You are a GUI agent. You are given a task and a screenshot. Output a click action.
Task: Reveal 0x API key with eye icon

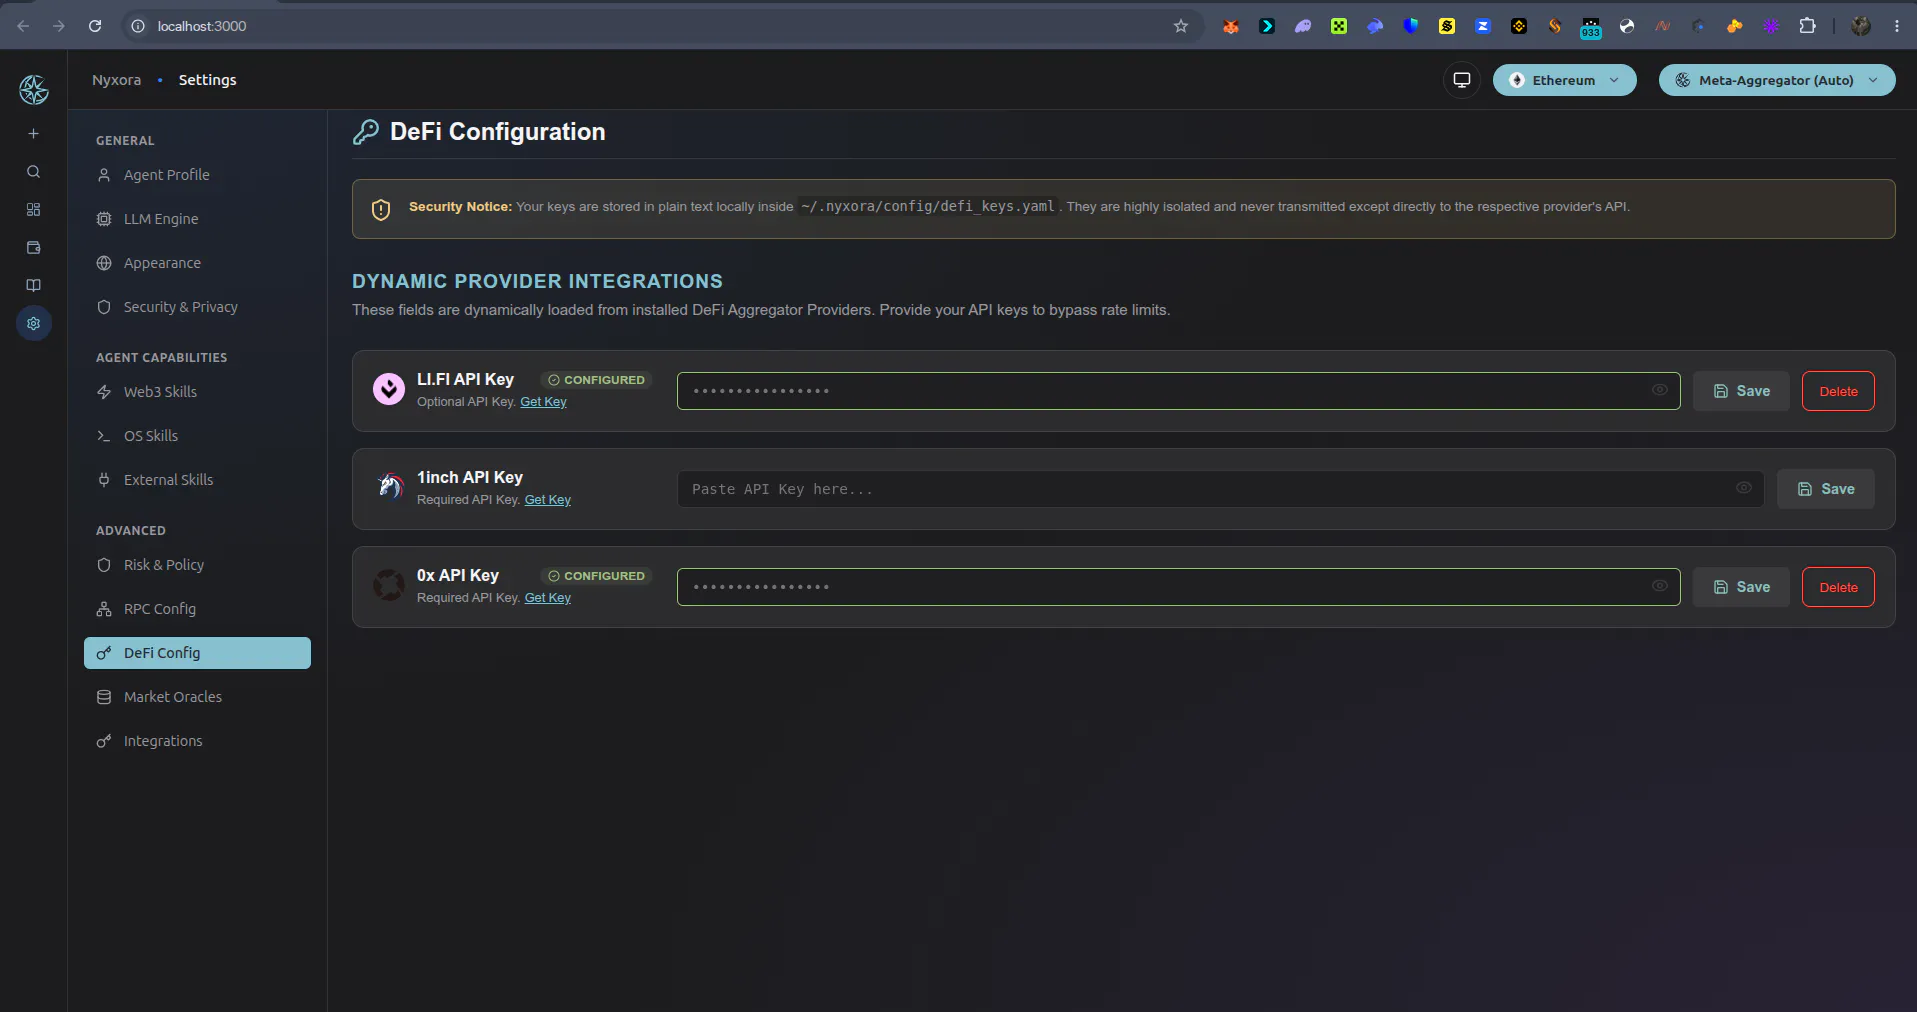[x=1659, y=586]
